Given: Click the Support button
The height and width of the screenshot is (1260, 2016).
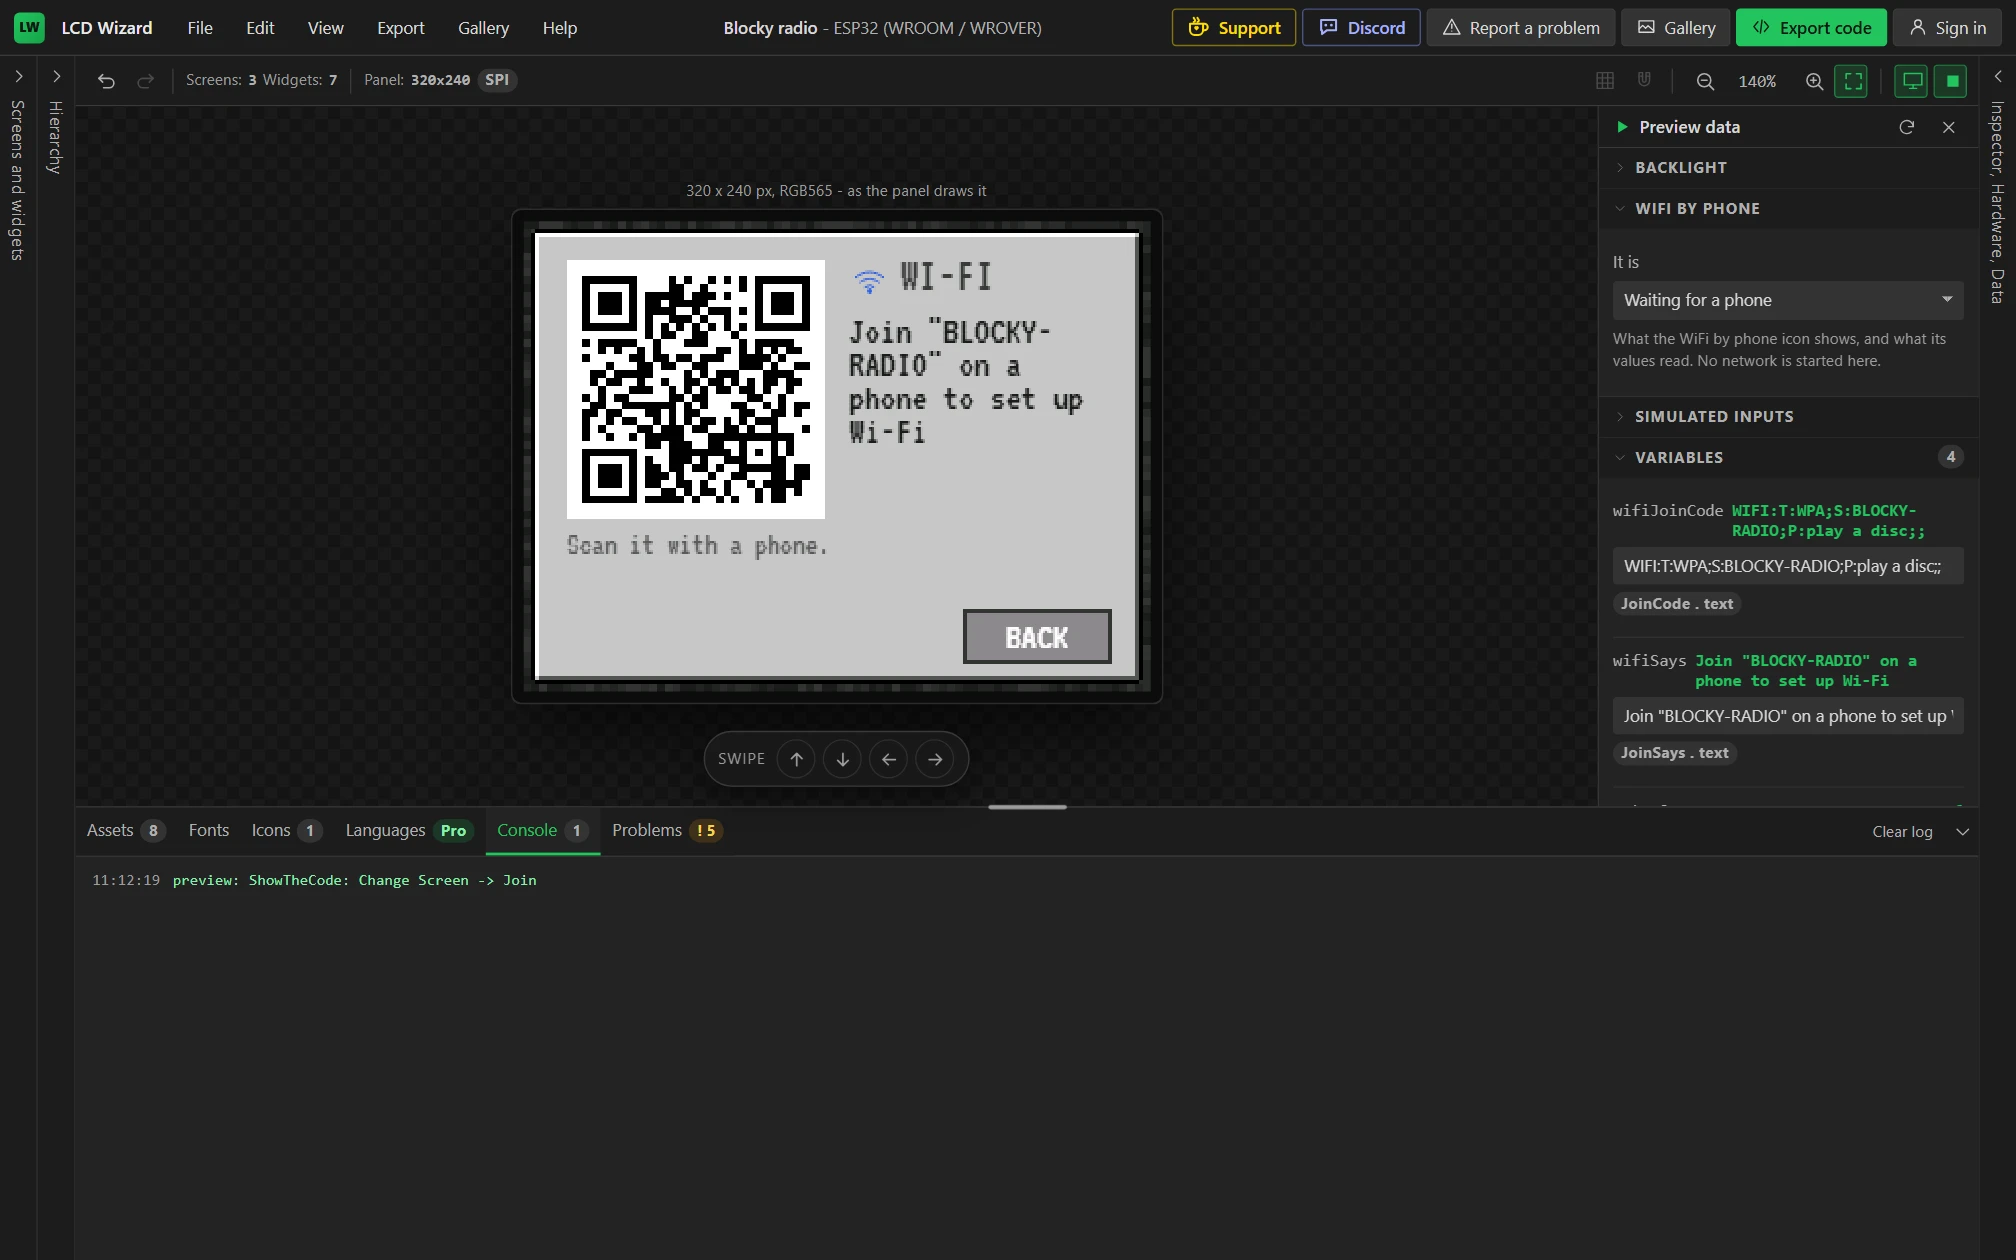Looking at the screenshot, I should coord(1233,28).
